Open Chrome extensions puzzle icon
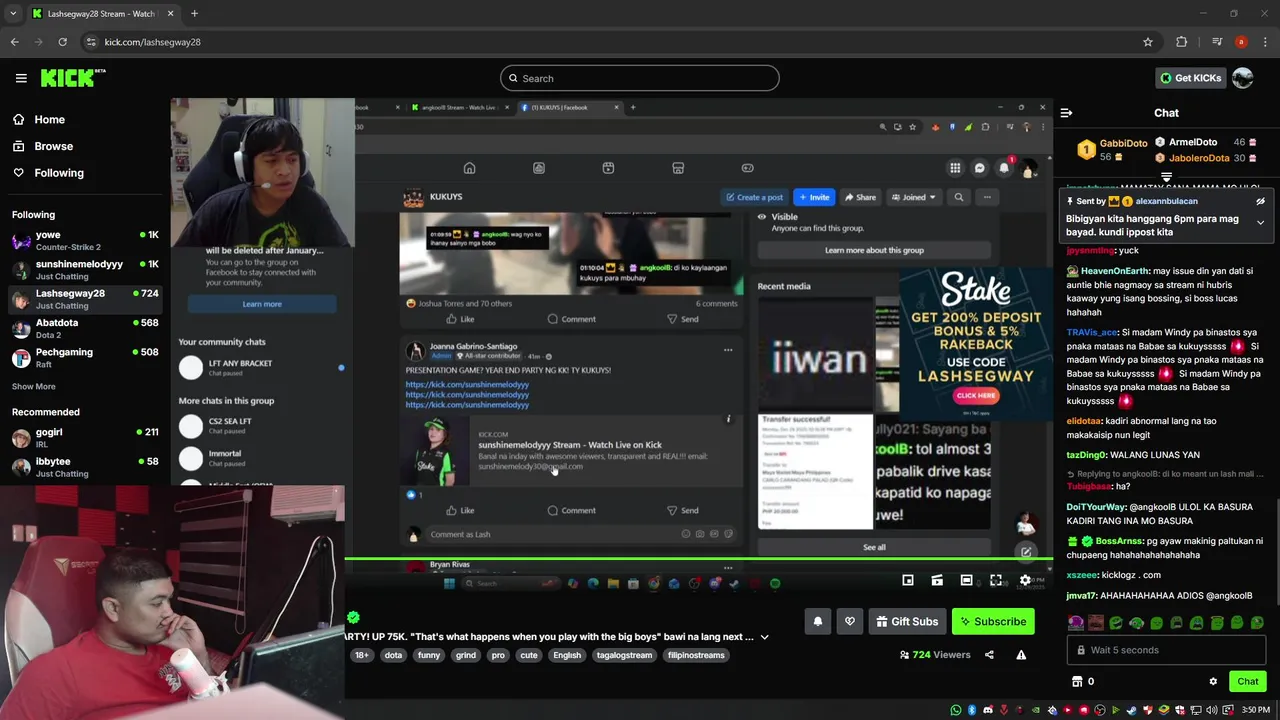 [1182, 42]
